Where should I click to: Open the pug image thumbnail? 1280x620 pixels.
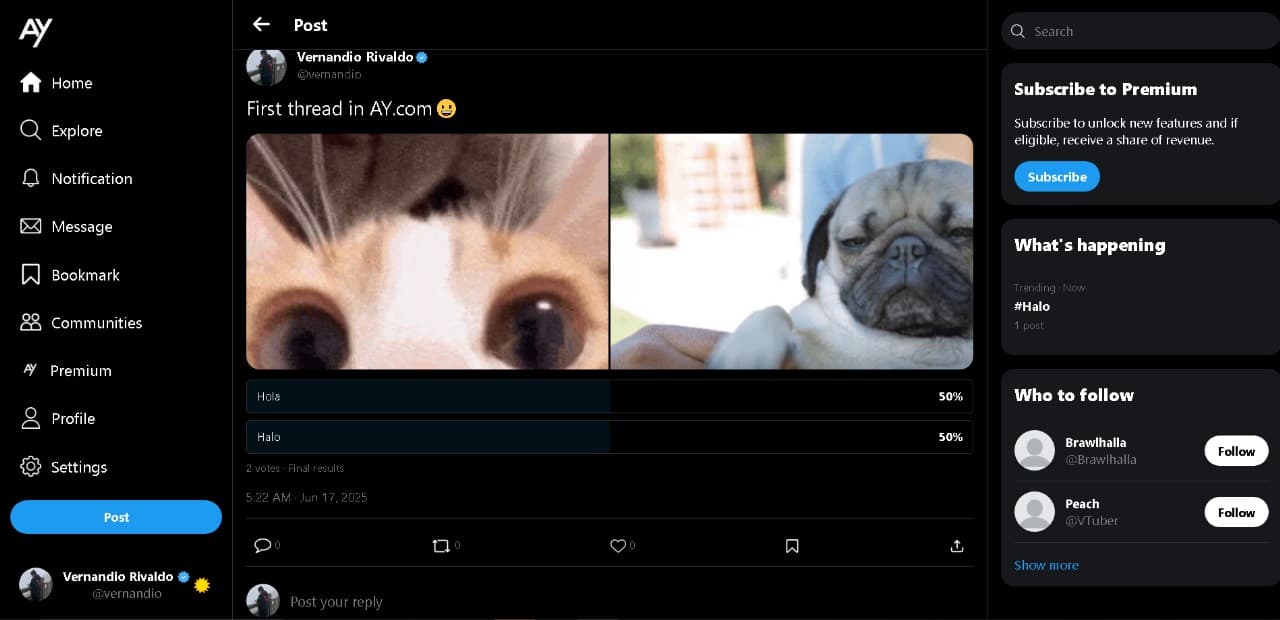pyautogui.click(x=791, y=251)
